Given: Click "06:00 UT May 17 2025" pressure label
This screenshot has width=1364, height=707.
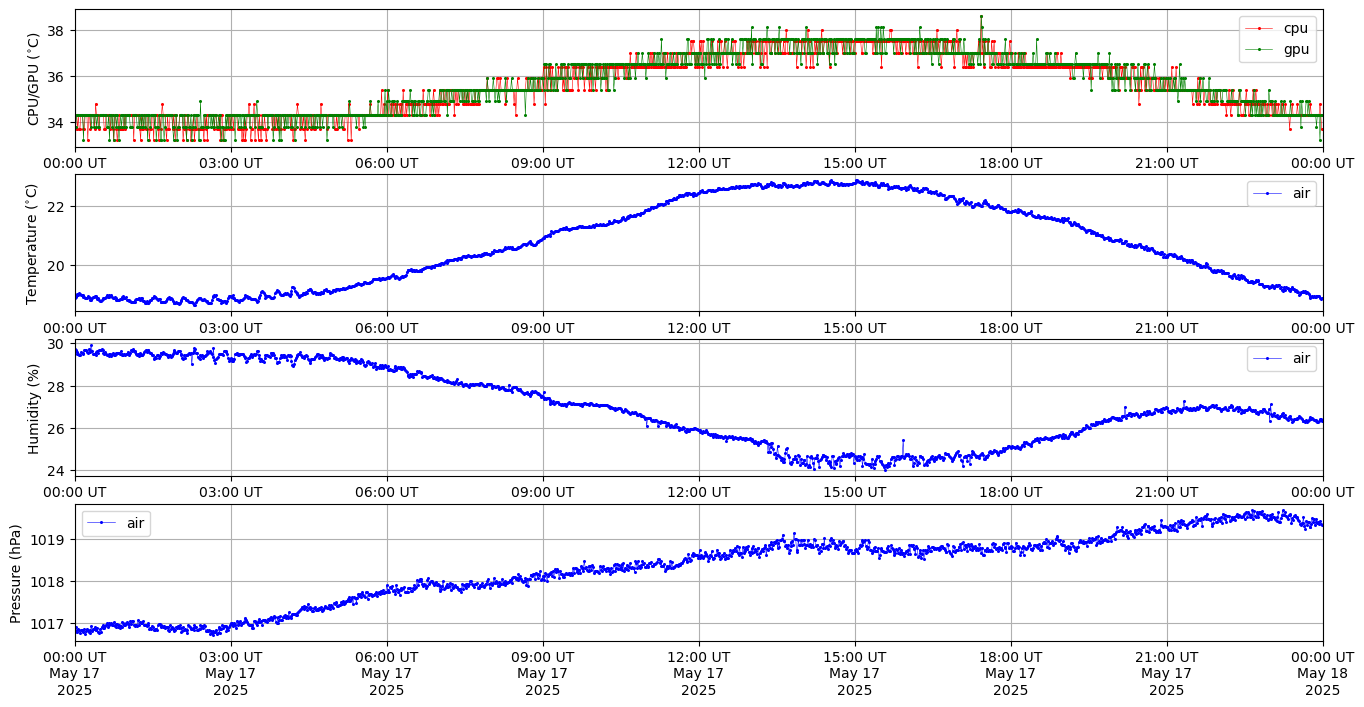Looking at the screenshot, I should pos(387,673).
